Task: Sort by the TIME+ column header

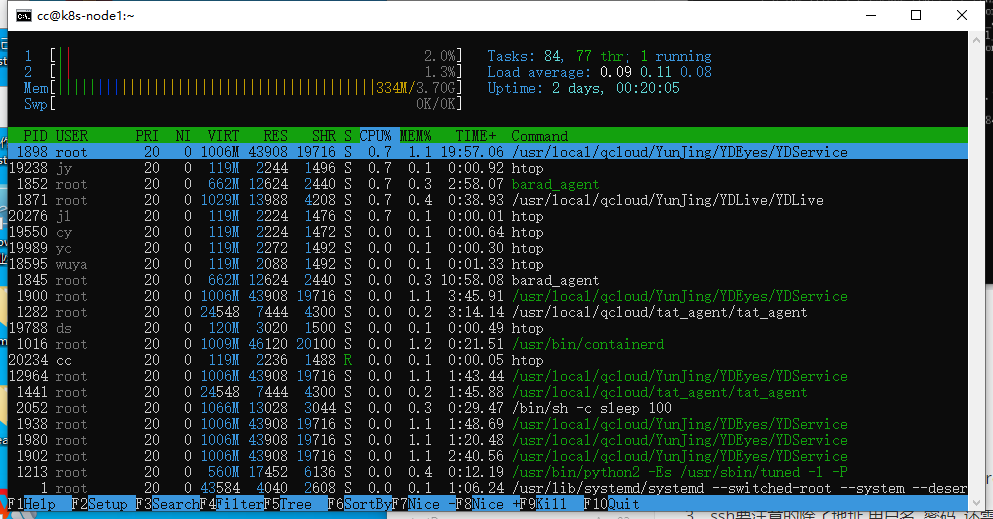Action: coord(476,135)
